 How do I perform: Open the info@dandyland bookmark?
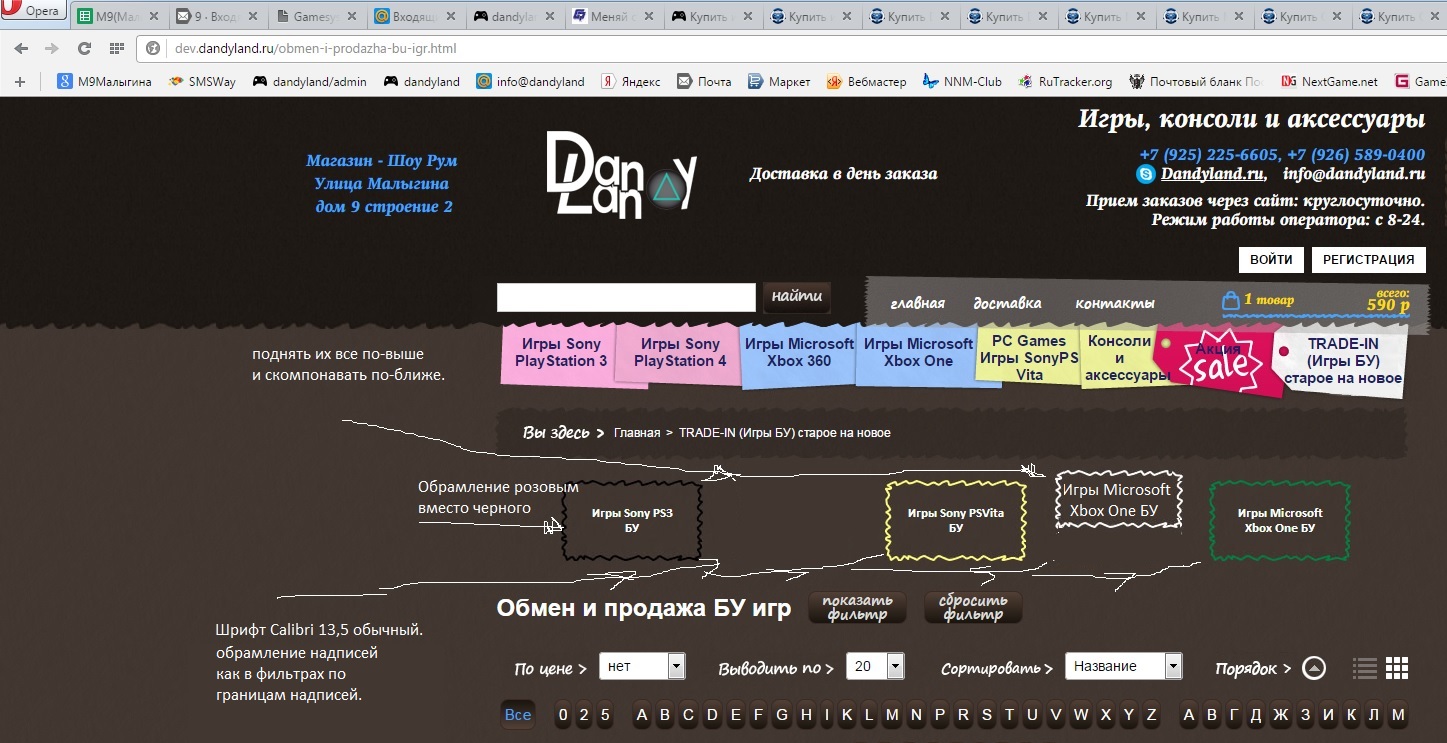point(530,82)
